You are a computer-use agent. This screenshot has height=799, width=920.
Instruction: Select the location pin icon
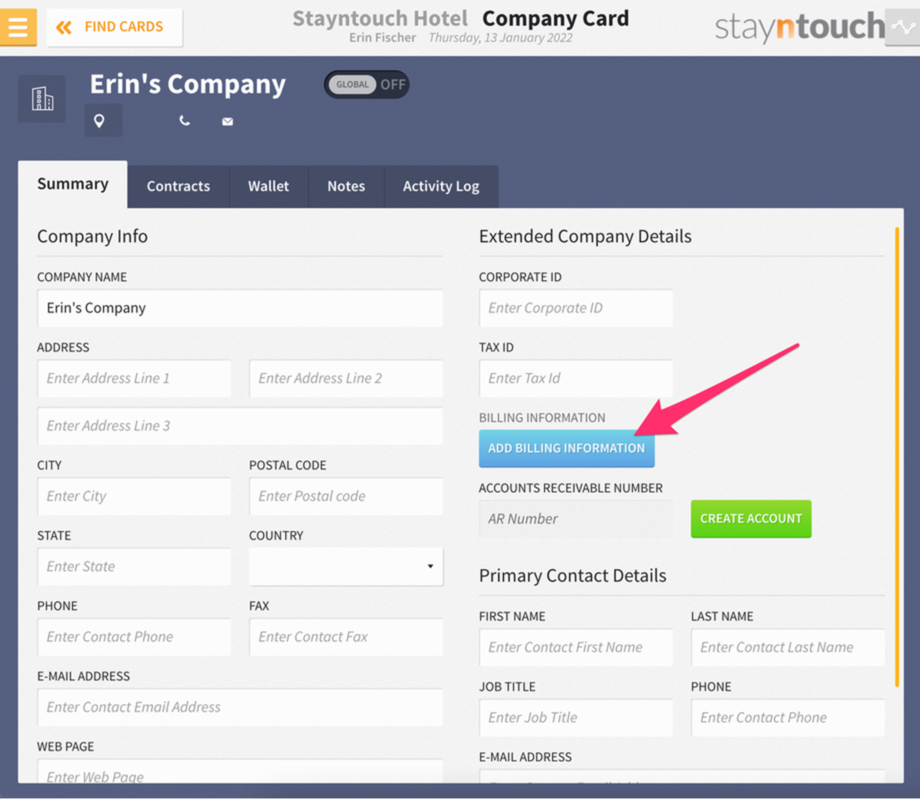(99, 121)
